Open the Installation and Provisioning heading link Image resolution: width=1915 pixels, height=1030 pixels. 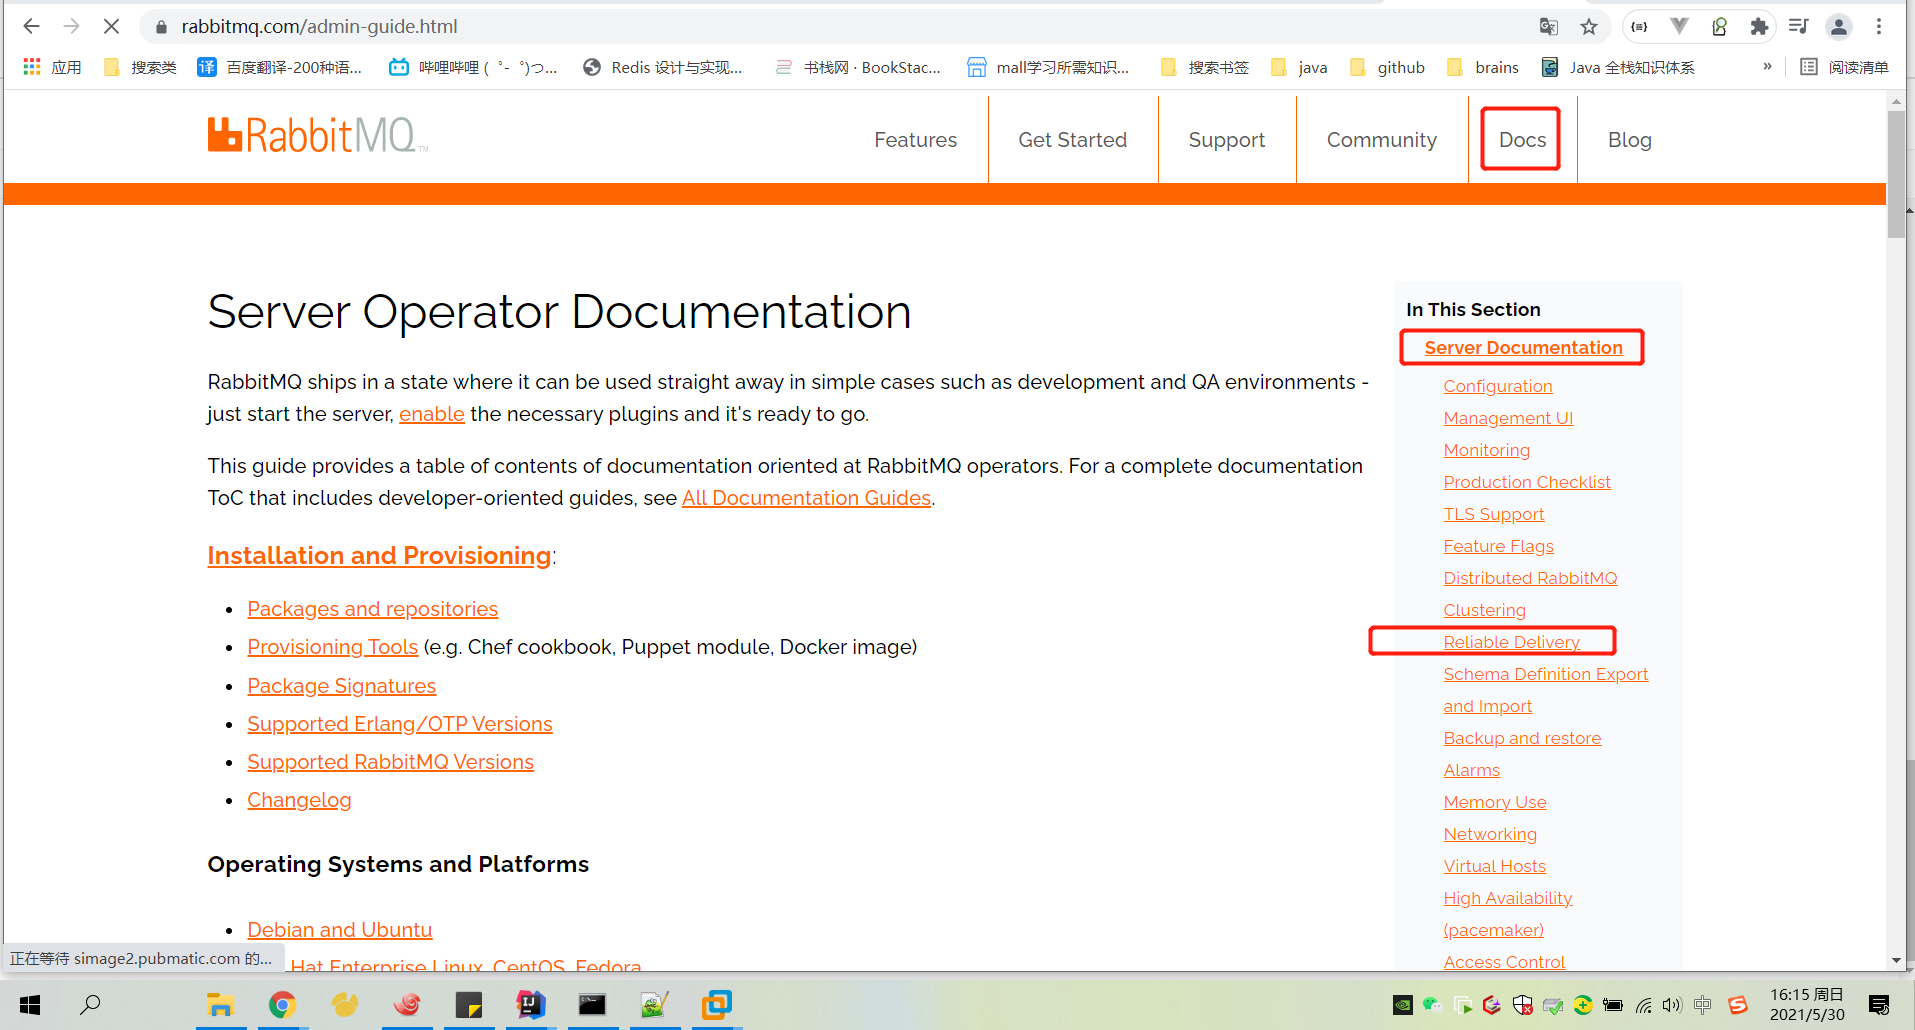pyautogui.click(x=379, y=556)
